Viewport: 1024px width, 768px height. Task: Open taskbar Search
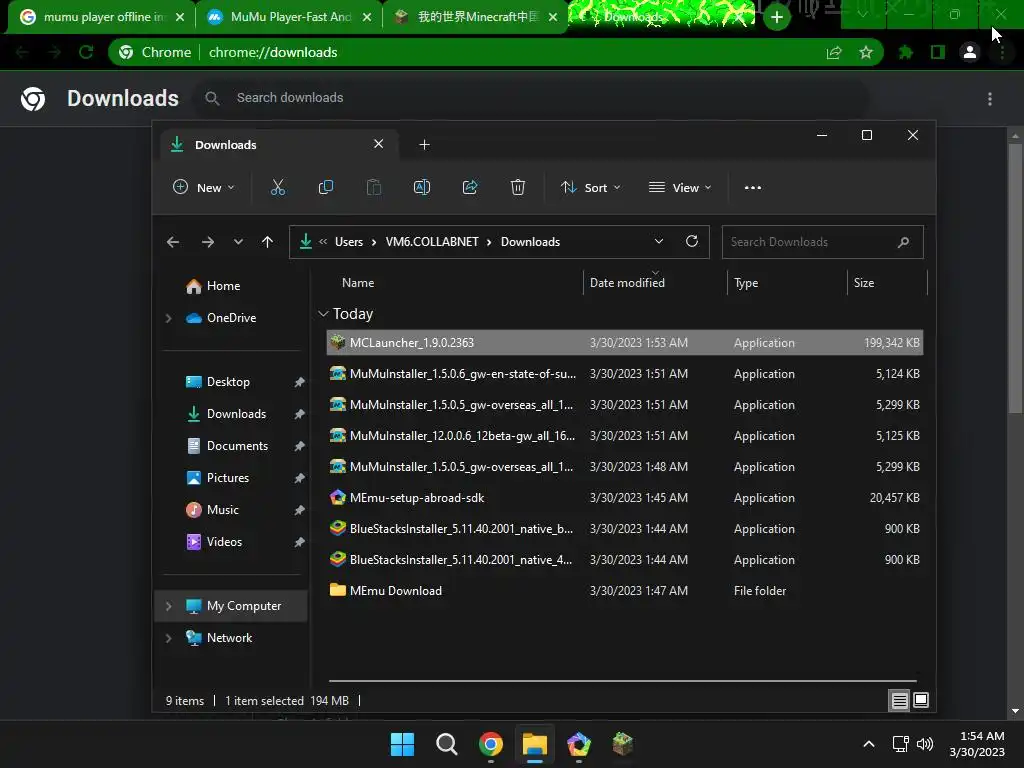pos(447,744)
